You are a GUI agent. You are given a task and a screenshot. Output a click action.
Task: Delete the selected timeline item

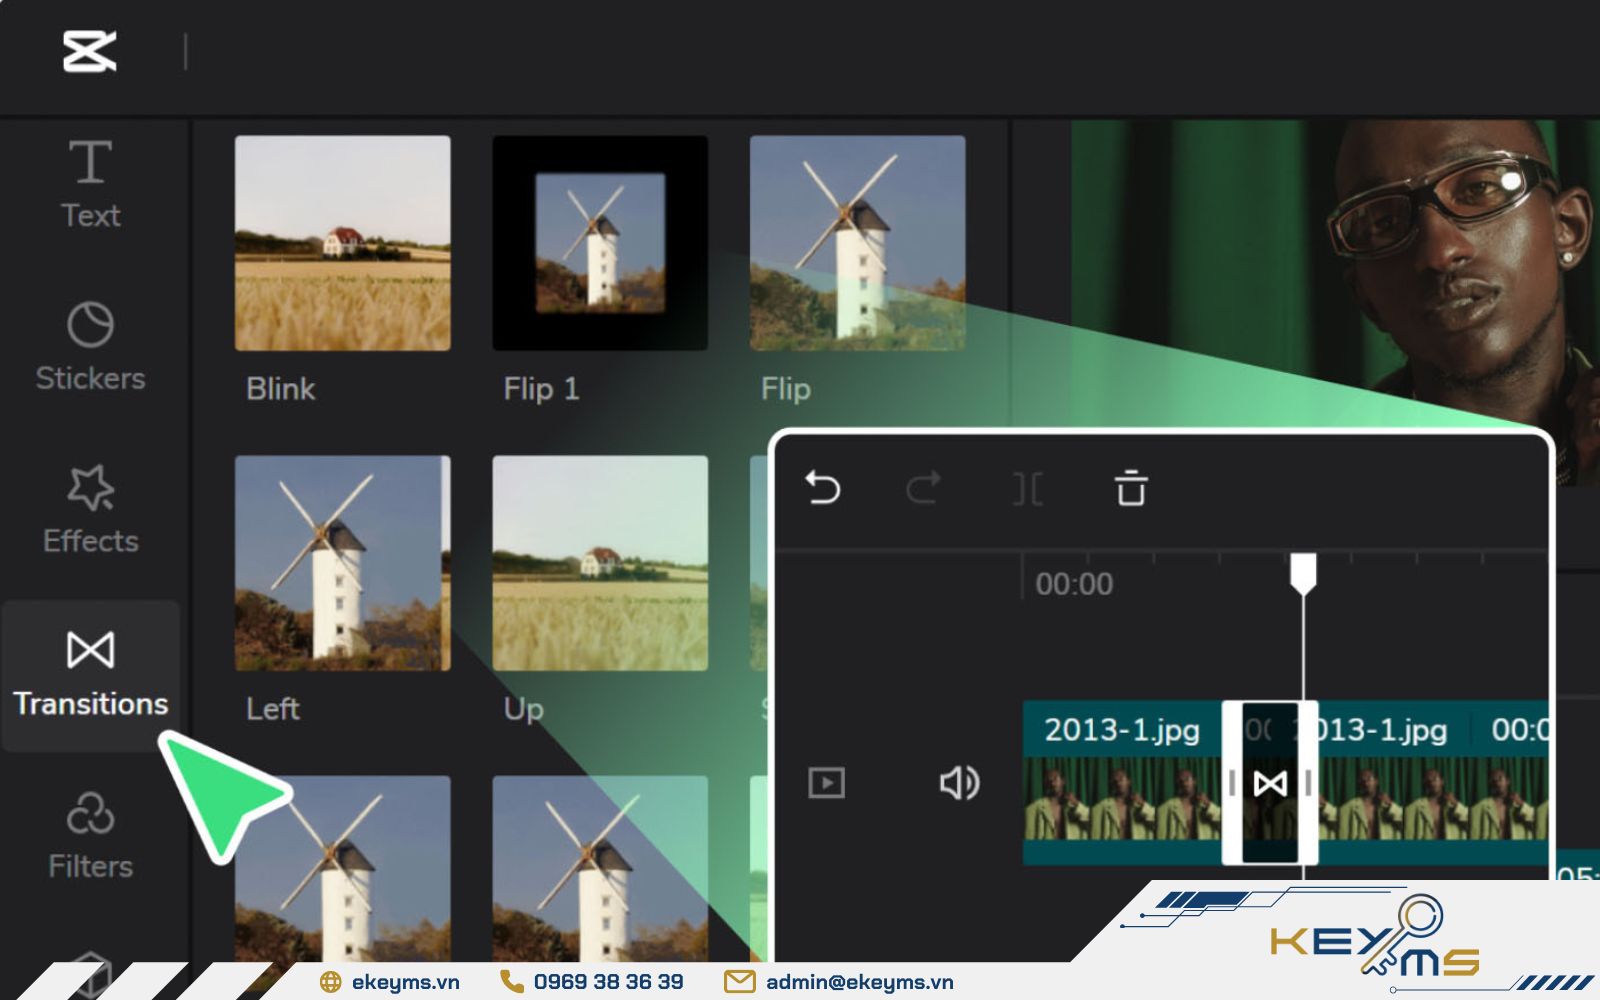(x=1131, y=489)
